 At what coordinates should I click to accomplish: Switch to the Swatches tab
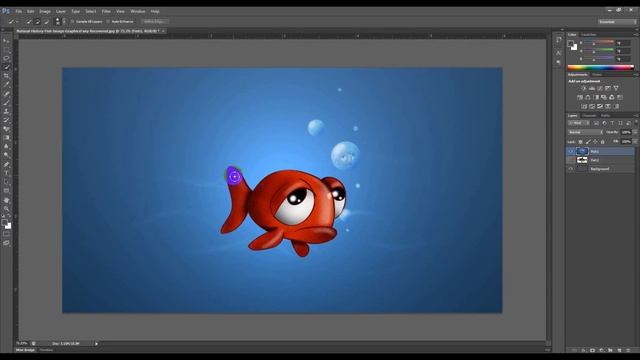pos(589,35)
